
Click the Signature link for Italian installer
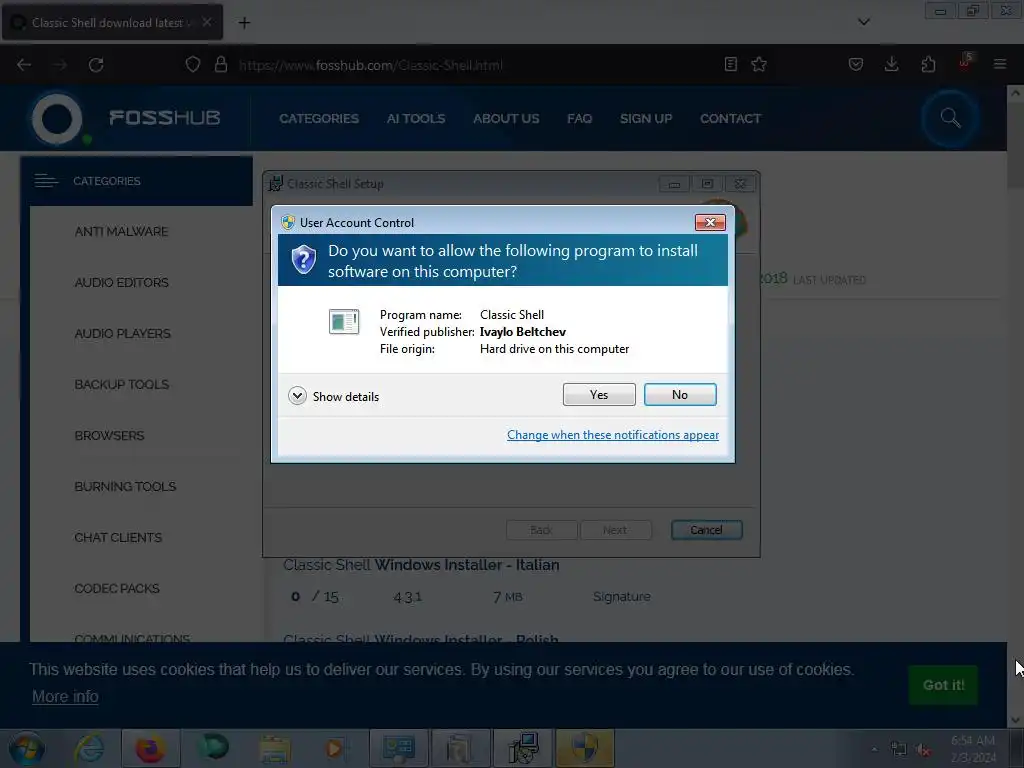(622, 596)
